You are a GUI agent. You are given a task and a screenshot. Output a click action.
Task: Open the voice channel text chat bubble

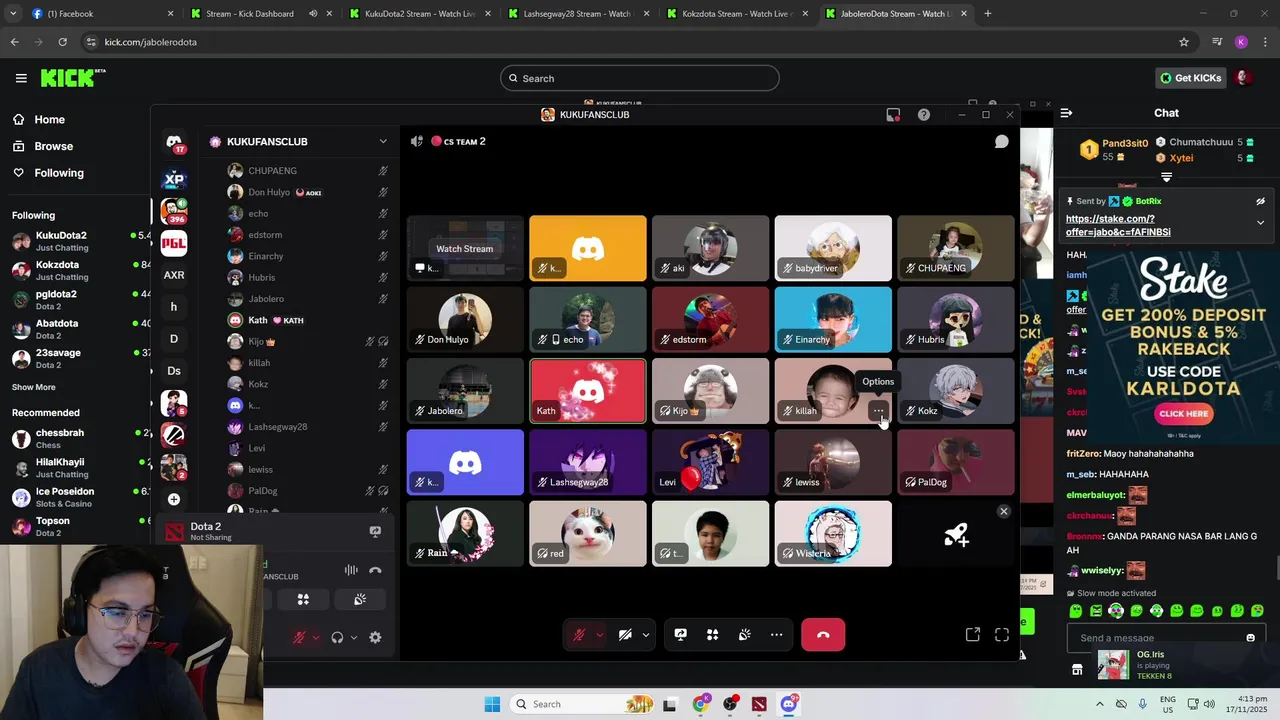[x=1001, y=142]
